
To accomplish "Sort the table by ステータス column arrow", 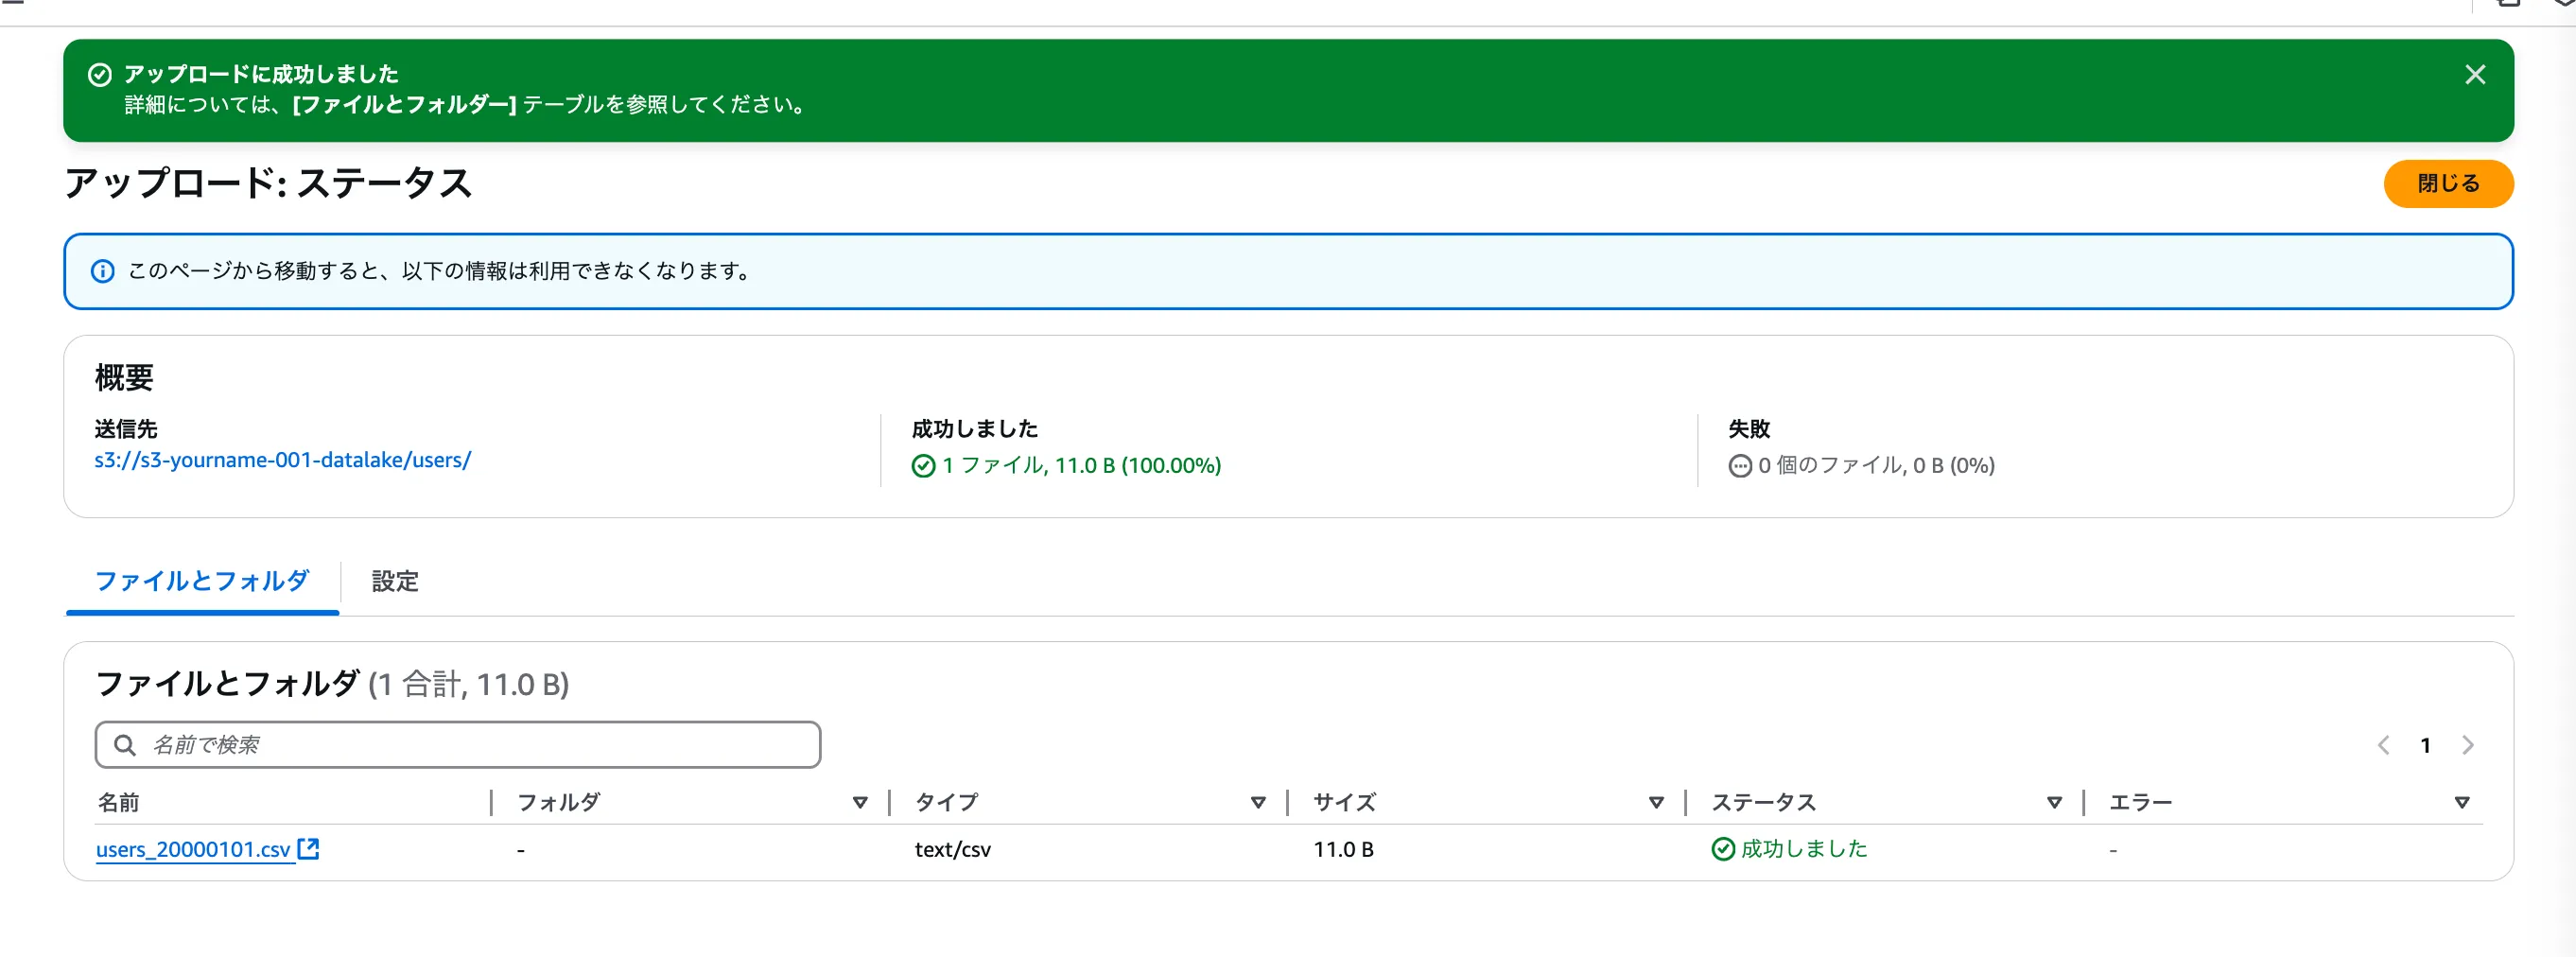I will pyautogui.click(x=2053, y=803).
